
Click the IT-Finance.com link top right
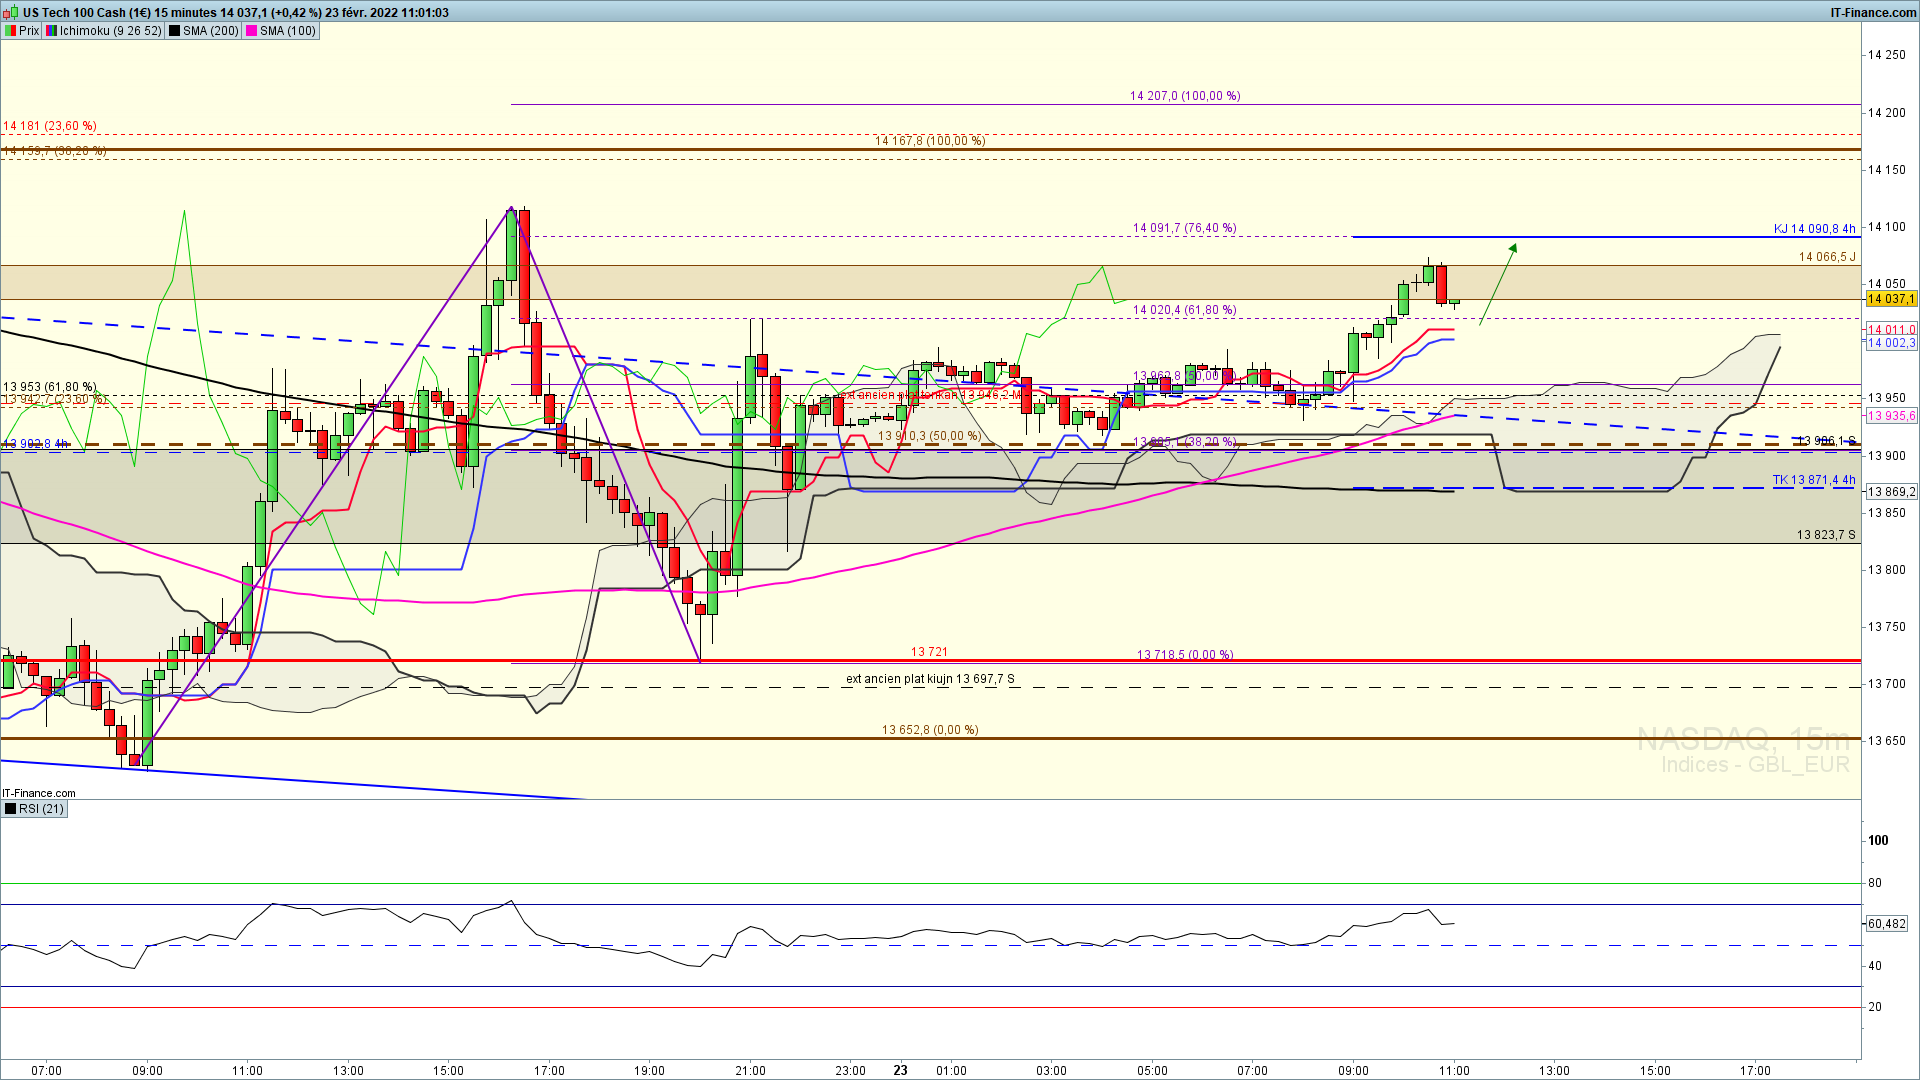1872,12
